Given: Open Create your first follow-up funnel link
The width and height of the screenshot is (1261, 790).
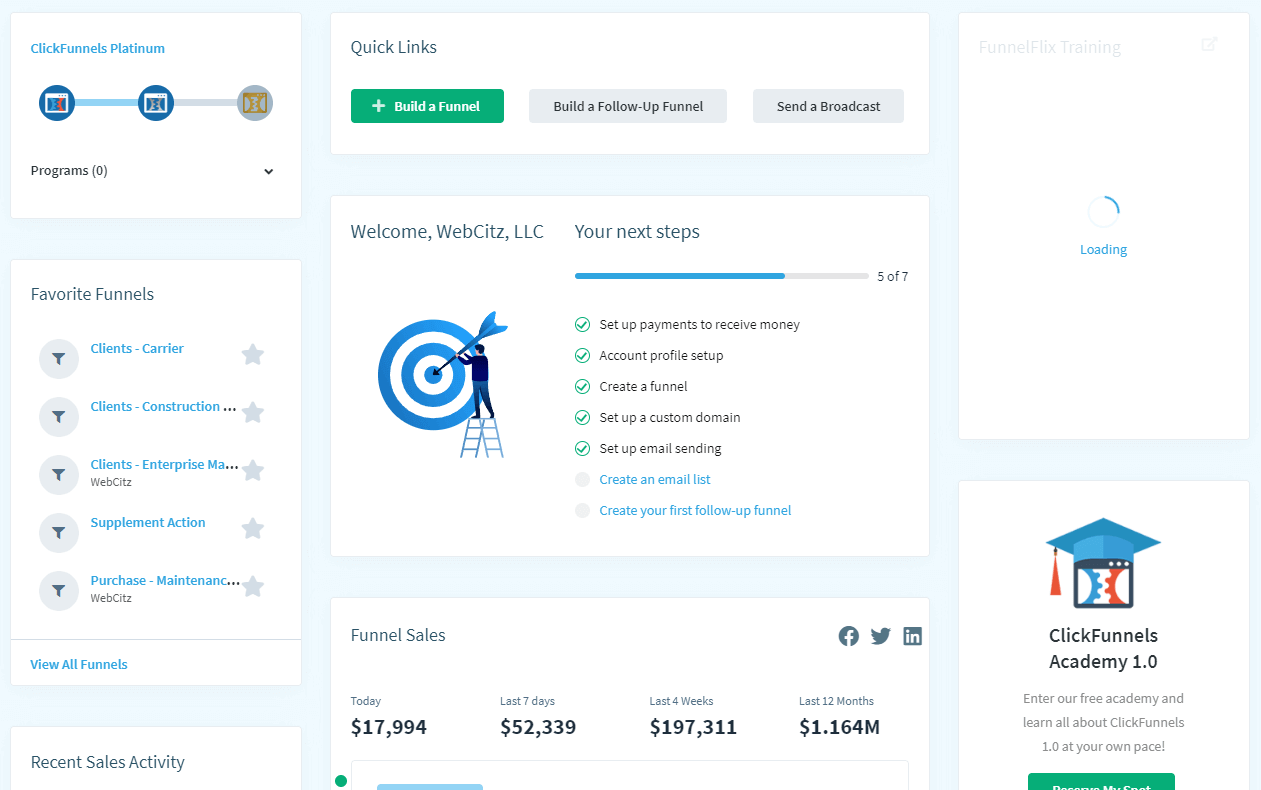Looking at the screenshot, I should coord(695,511).
